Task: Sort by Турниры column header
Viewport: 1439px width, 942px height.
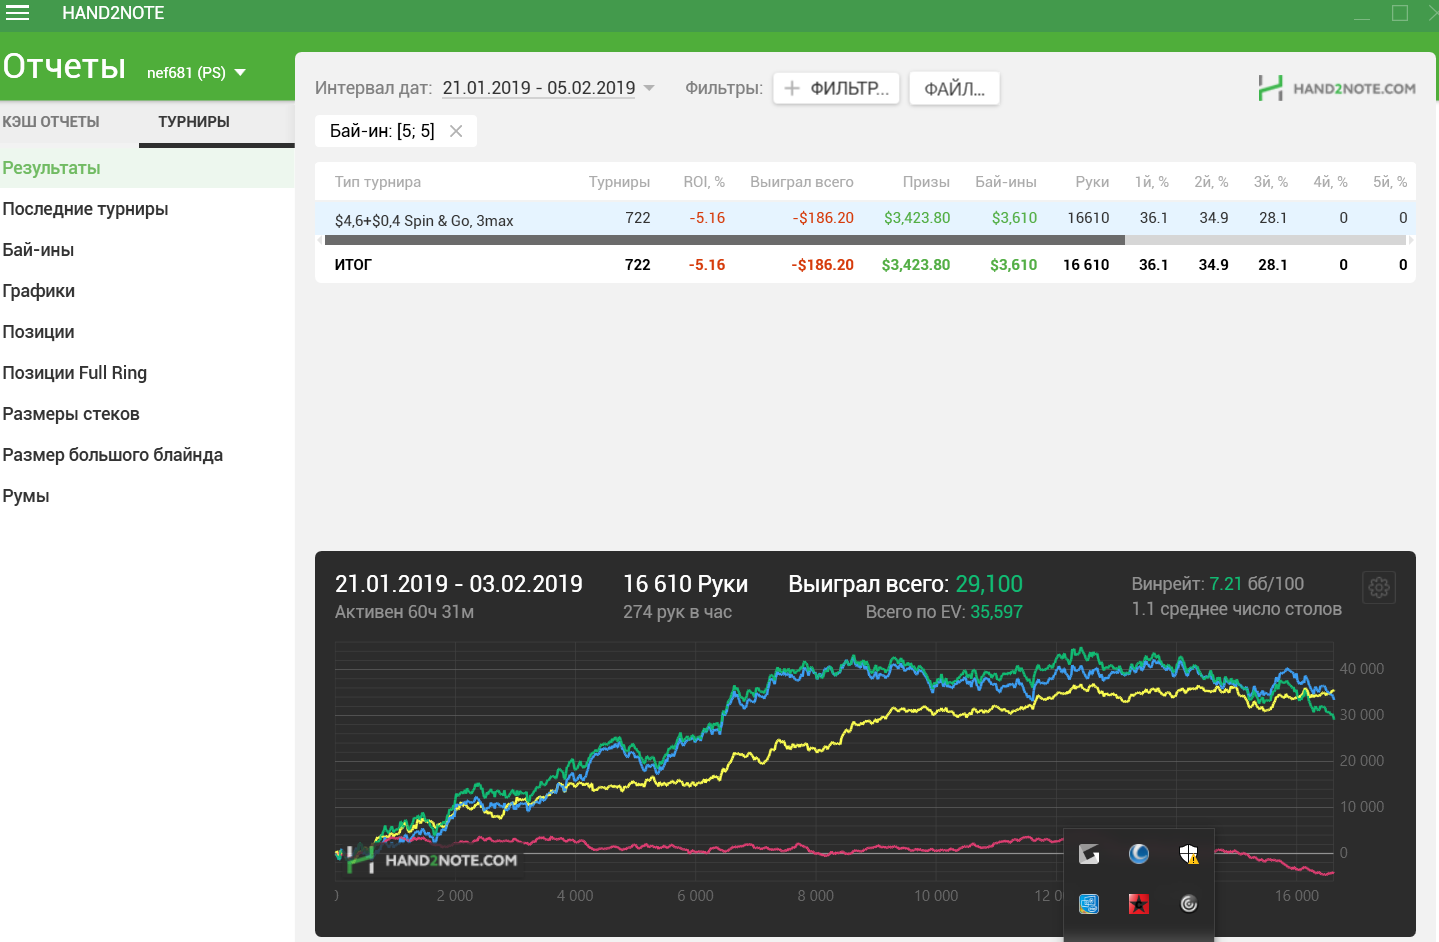Action: (x=619, y=182)
